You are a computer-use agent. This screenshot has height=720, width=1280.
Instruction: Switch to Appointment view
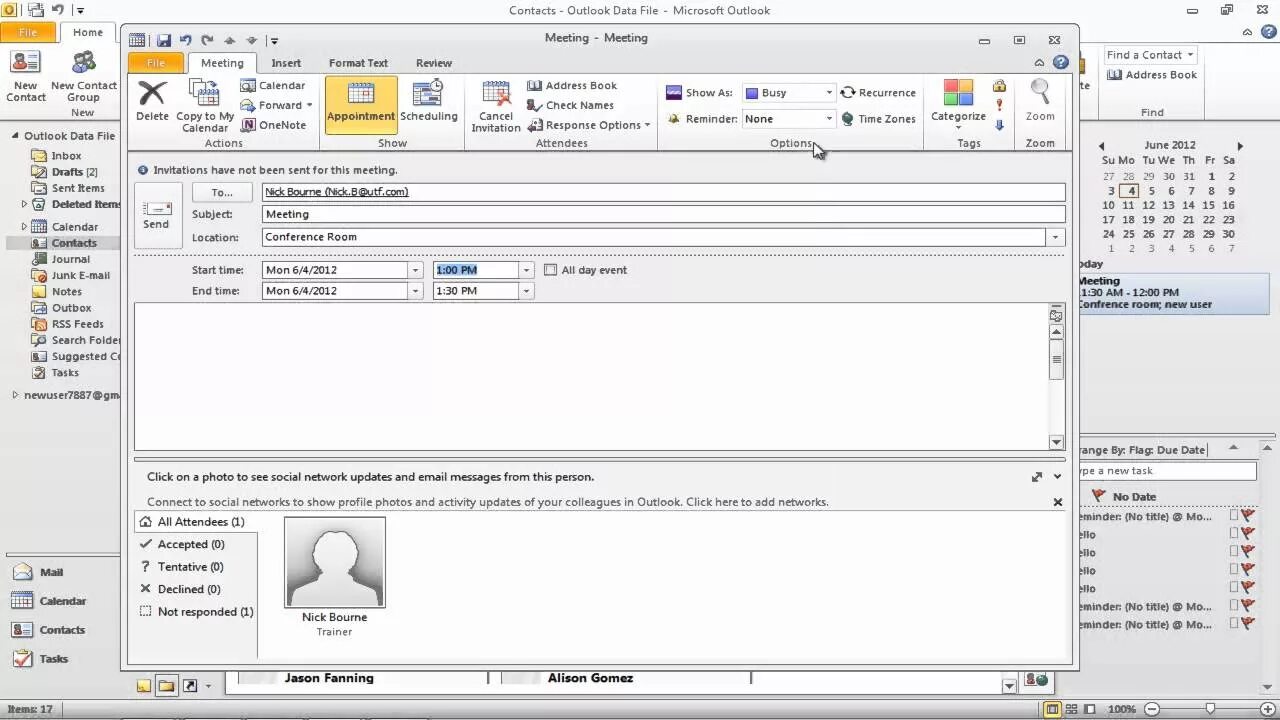pyautogui.click(x=361, y=105)
